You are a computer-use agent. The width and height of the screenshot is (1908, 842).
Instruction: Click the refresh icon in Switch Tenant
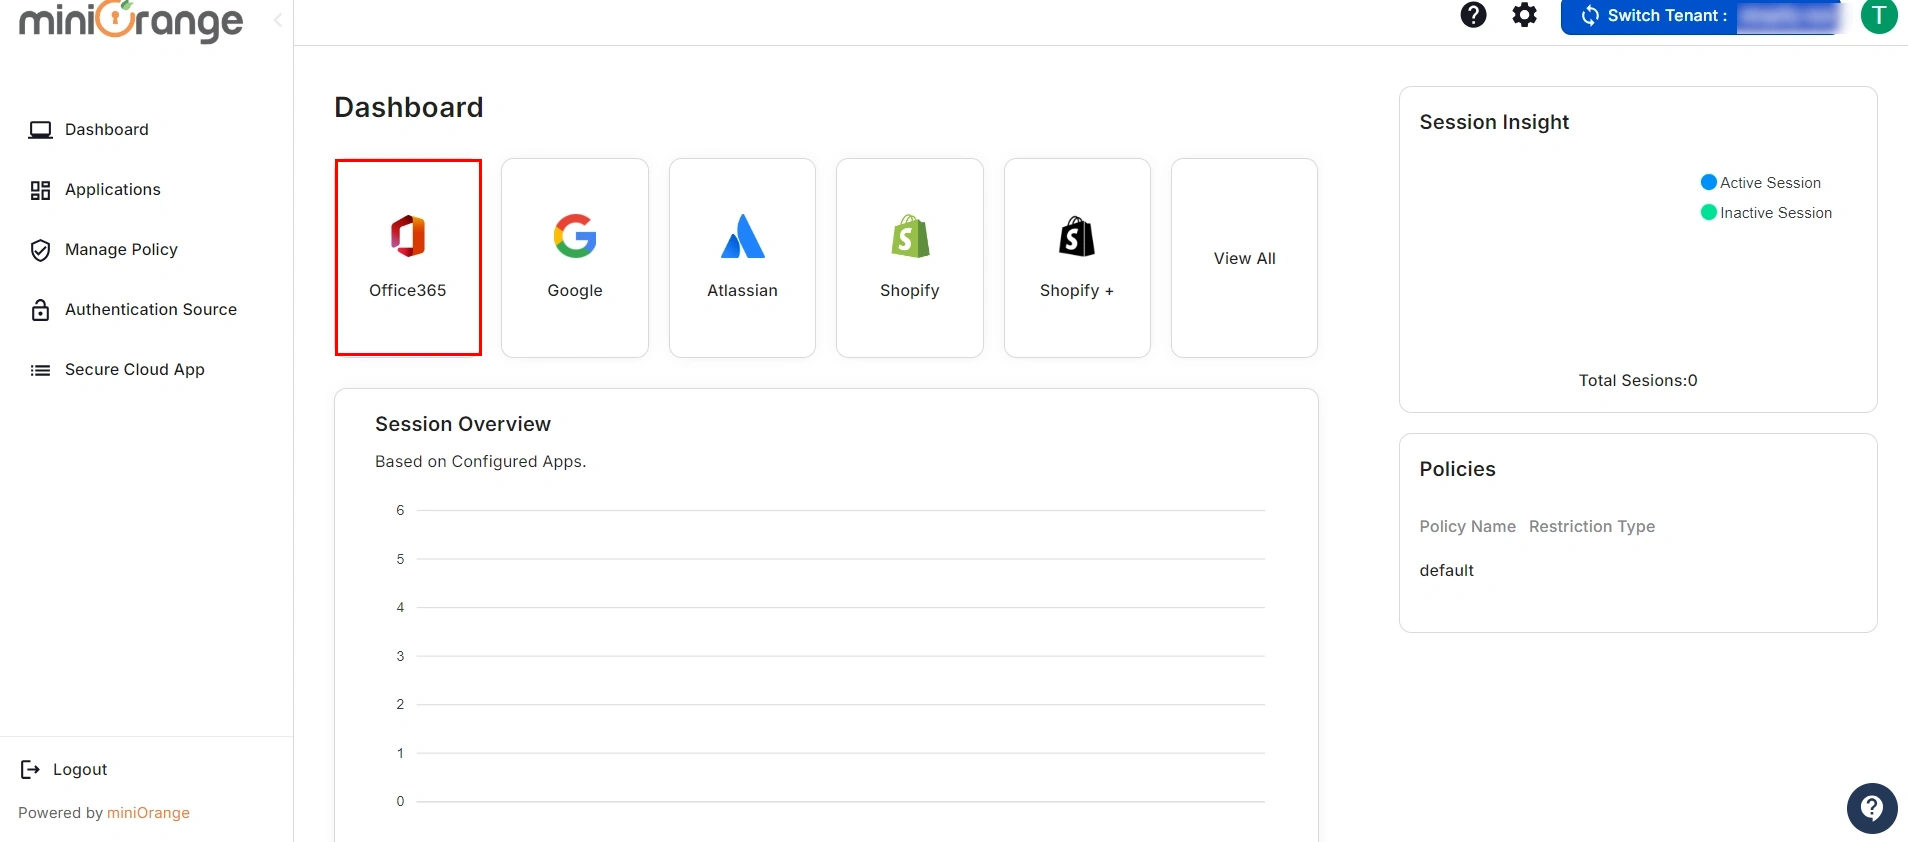[x=1590, y=16]
